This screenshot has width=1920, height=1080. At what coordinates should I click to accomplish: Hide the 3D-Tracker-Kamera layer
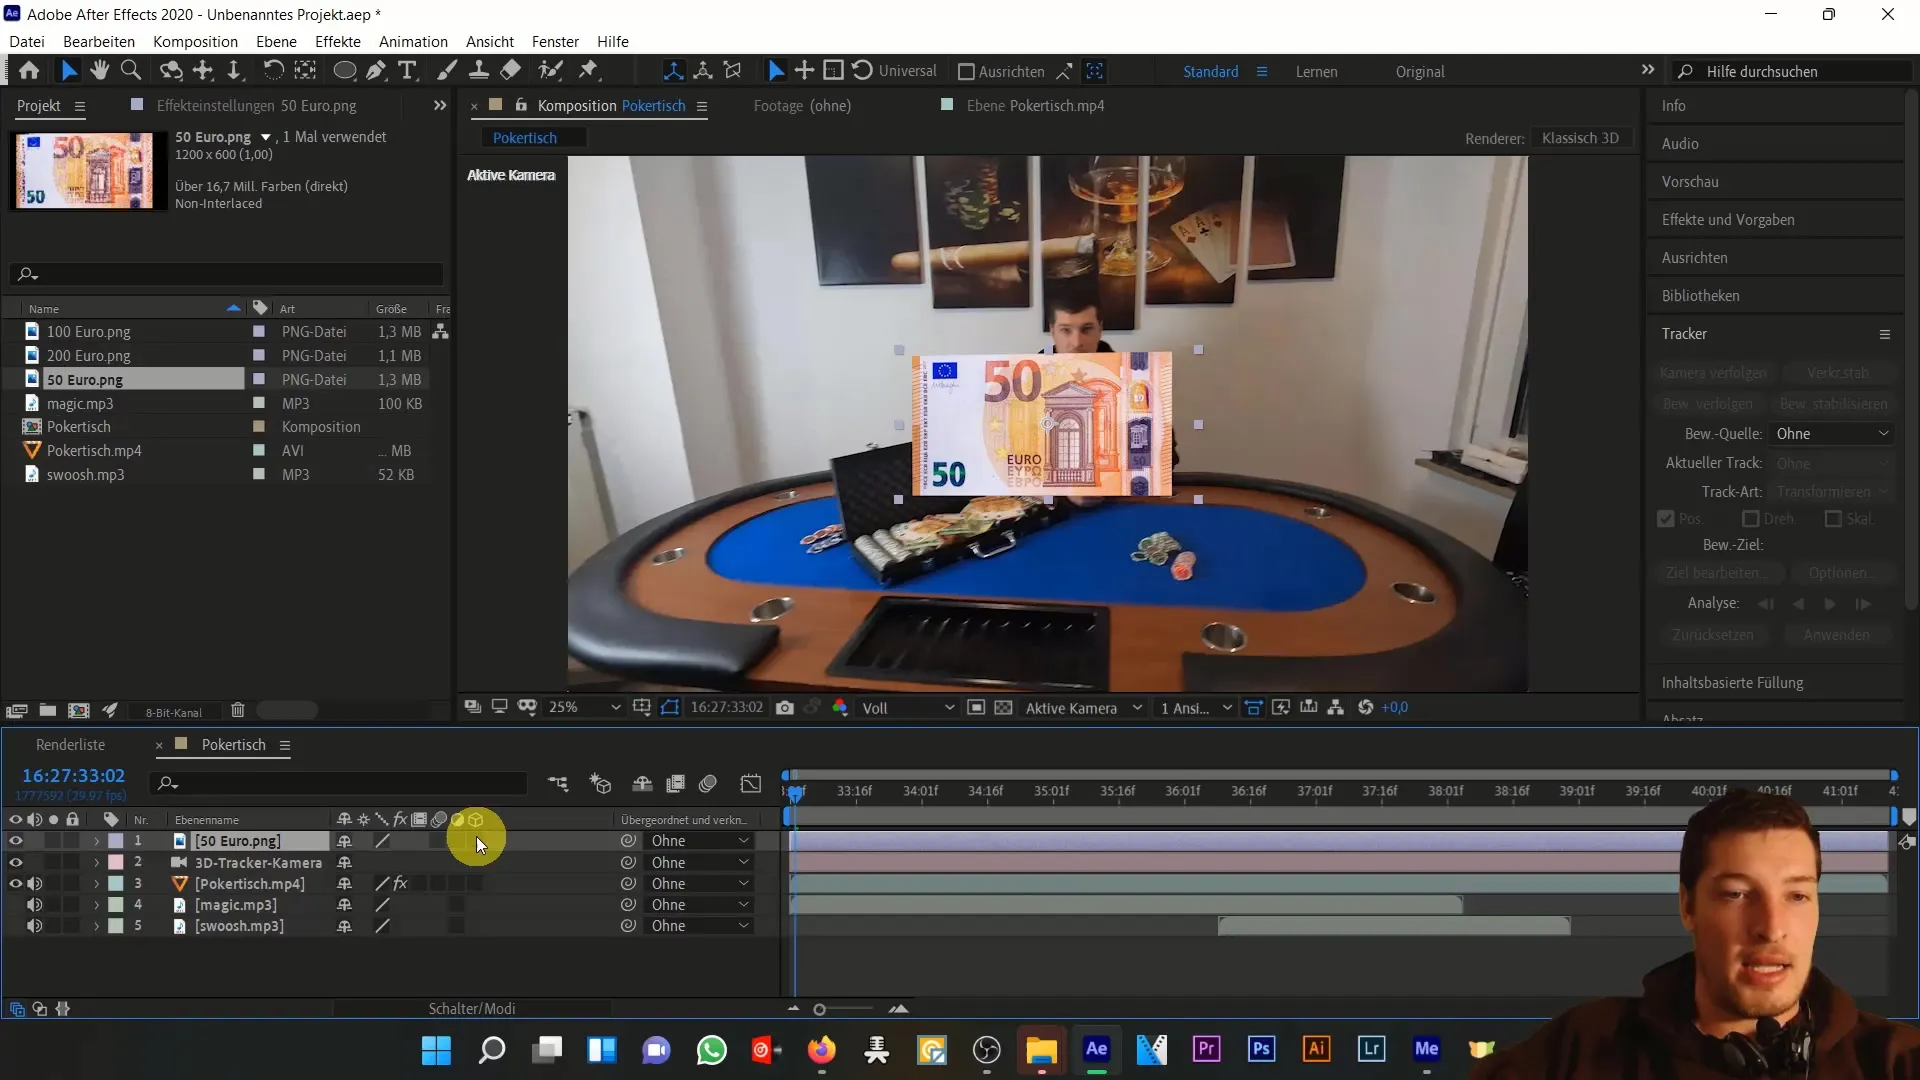(15, 862)
